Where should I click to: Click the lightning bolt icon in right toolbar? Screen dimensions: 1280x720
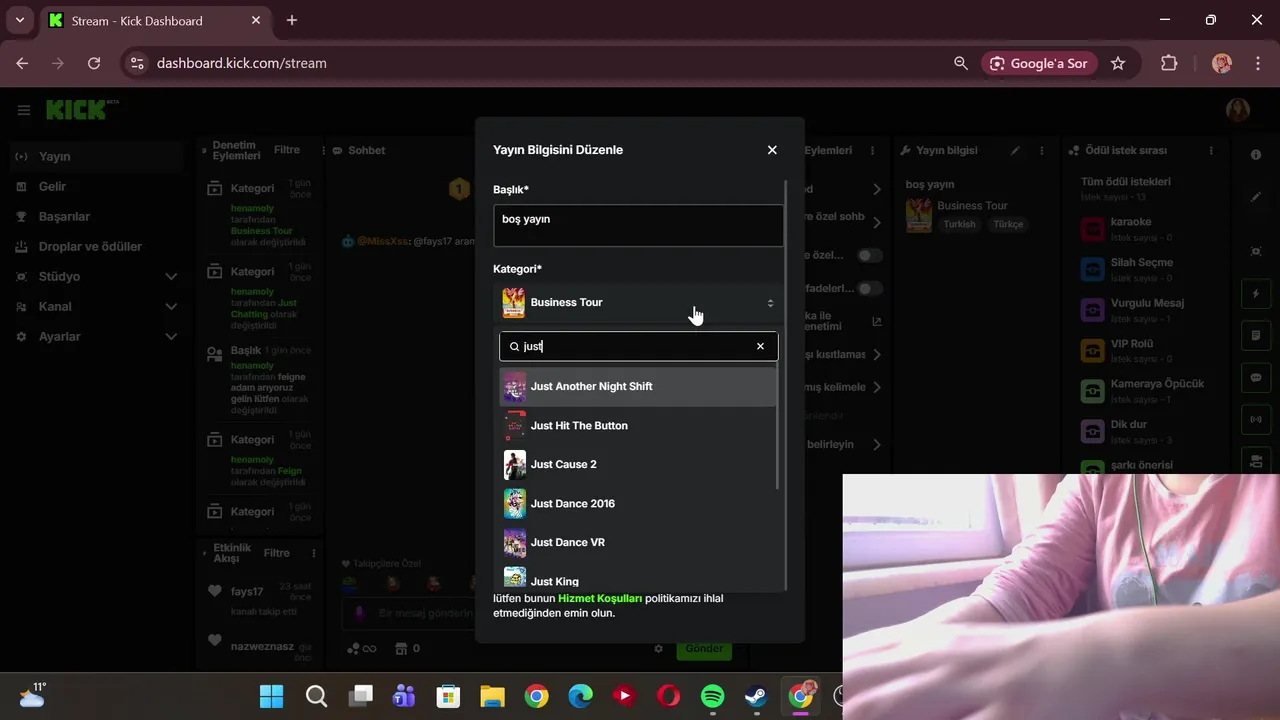[x=1256, y=294]
